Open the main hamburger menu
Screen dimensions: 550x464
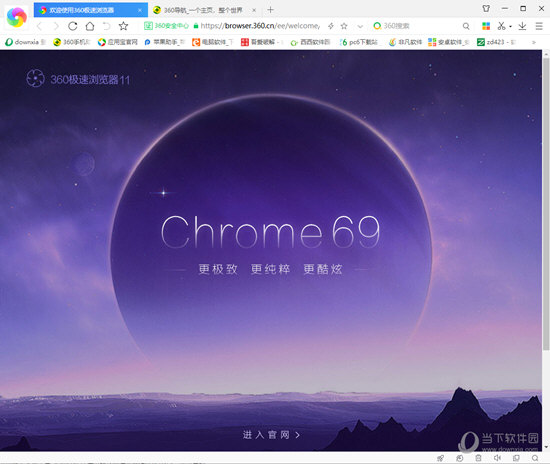coord(539,26)
